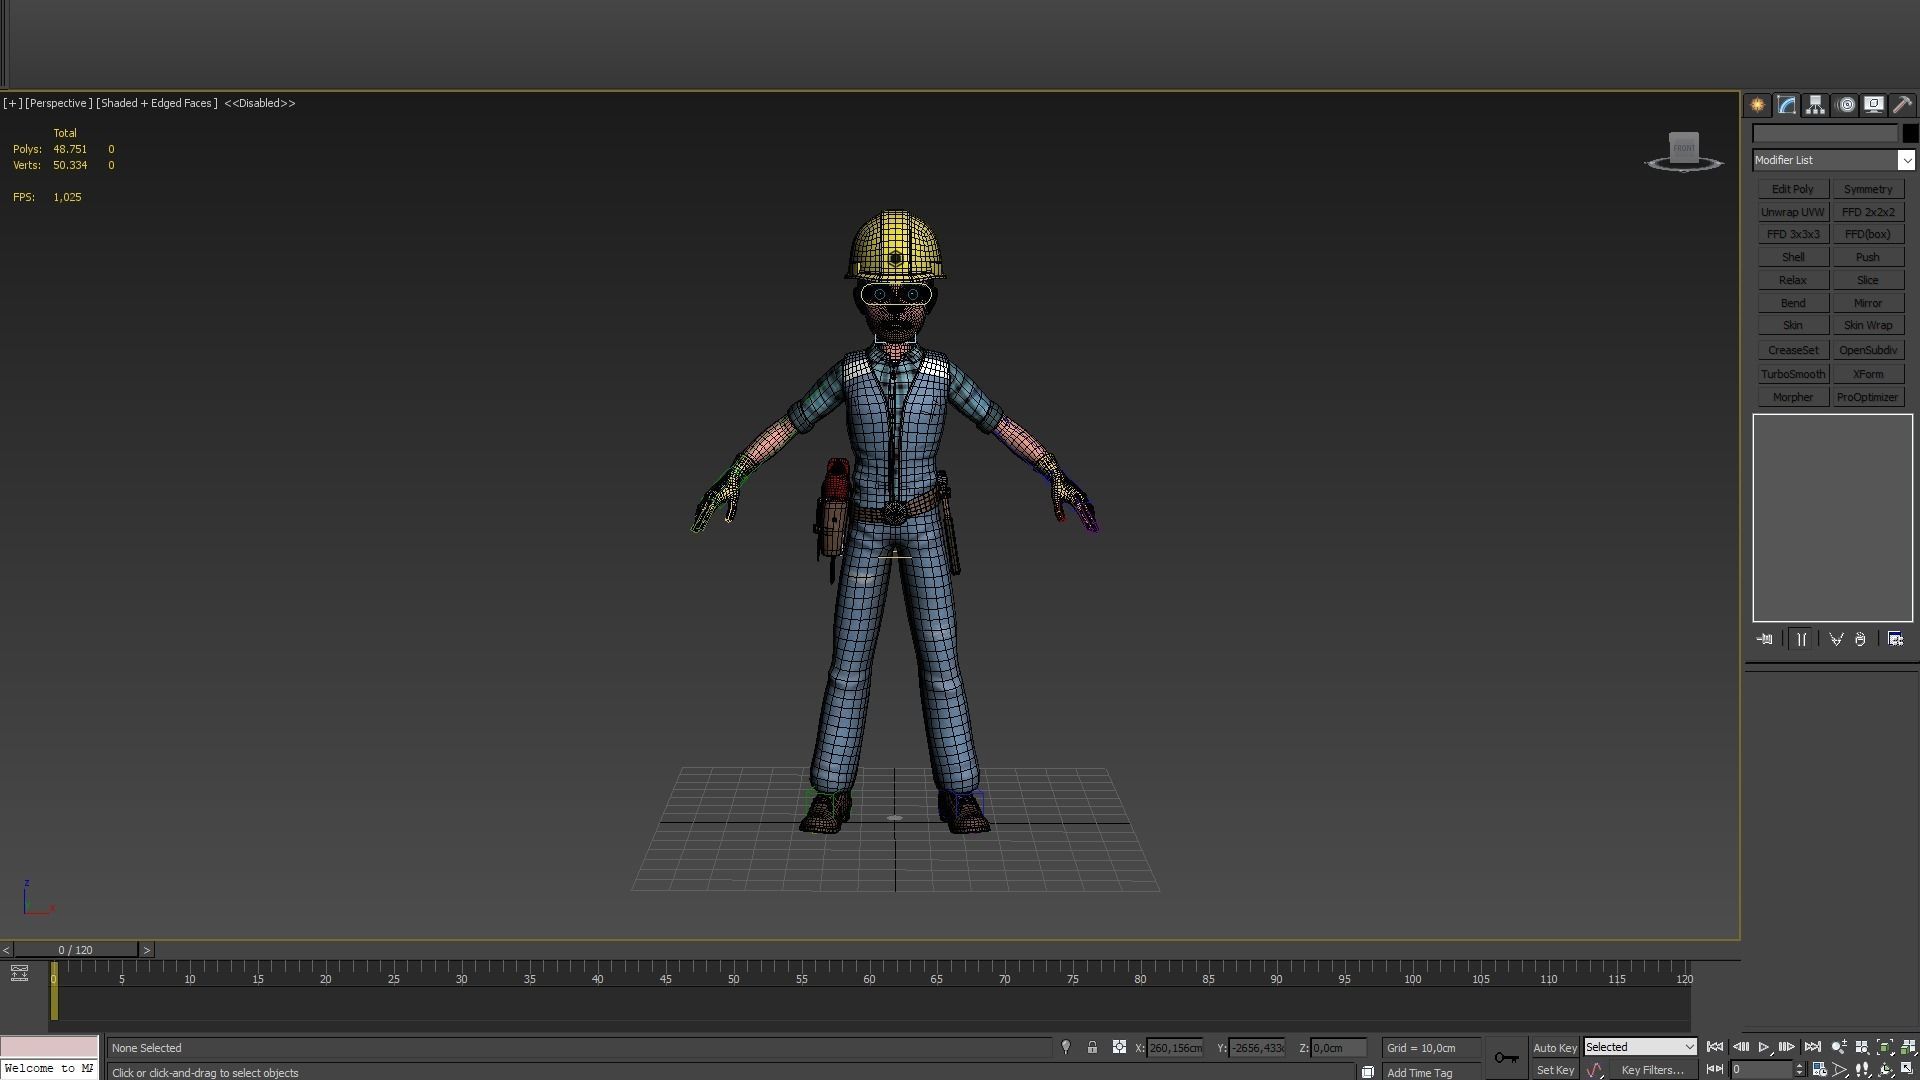The image size is (1920, 1080).
Task: Open [Shaded + Edged Faces] shading menu
Action: (x=157, y=103)
